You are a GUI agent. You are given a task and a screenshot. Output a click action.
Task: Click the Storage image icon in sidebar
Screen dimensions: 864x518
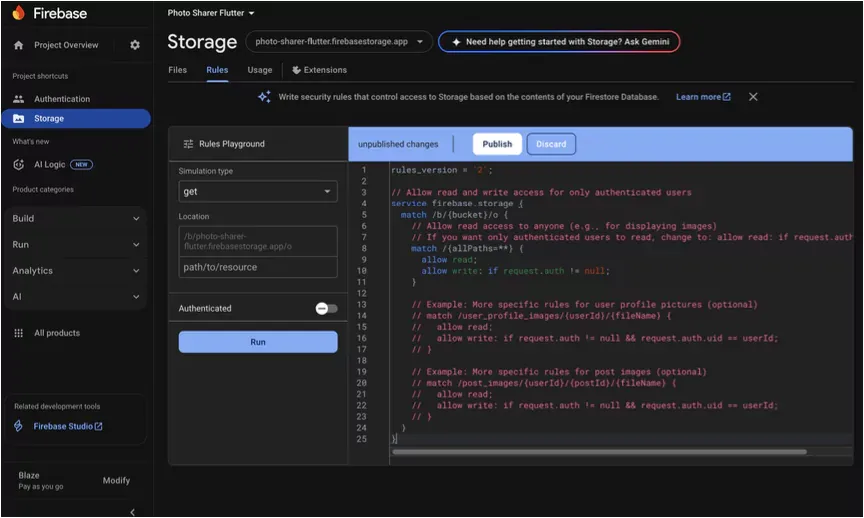tap(19, 118)
